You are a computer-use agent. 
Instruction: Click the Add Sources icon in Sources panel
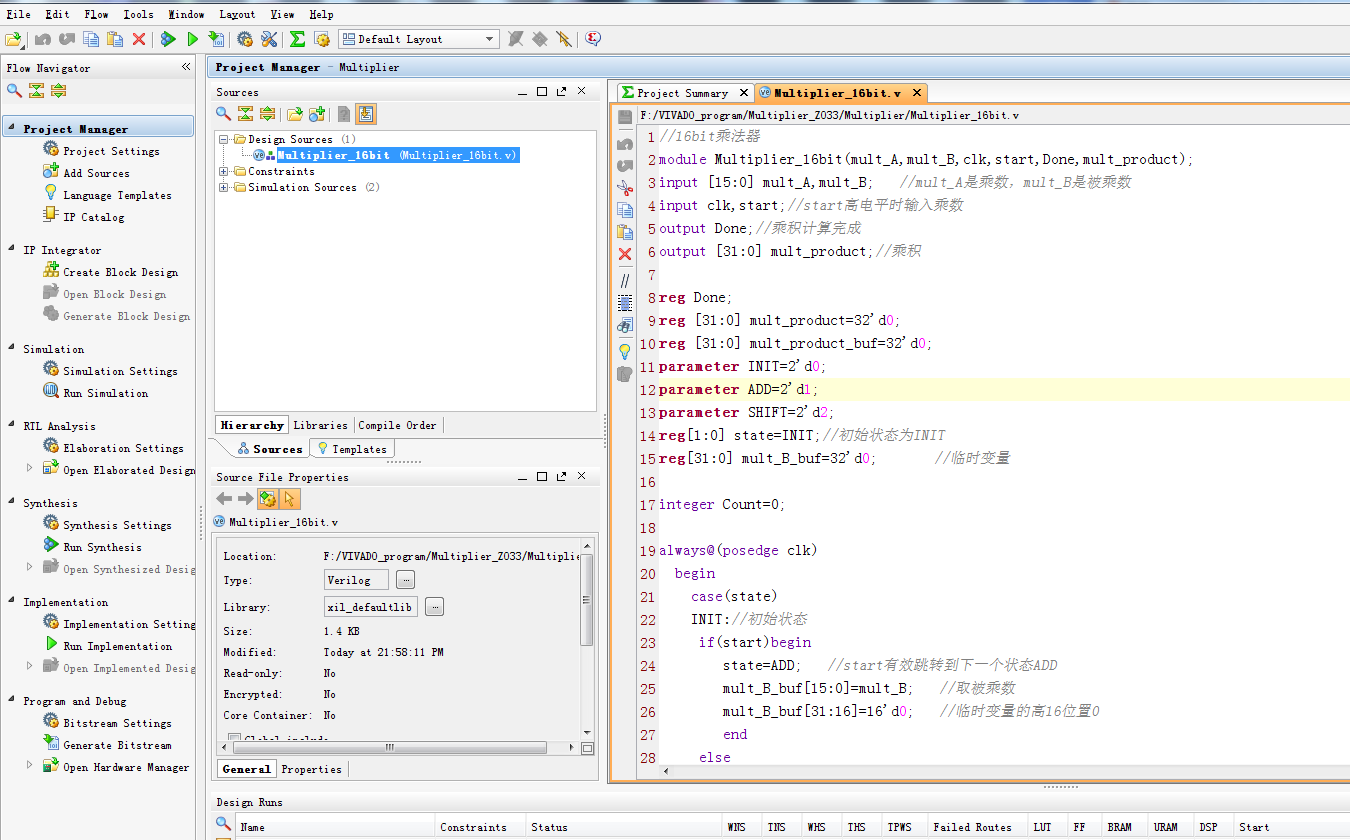point(317,114)
